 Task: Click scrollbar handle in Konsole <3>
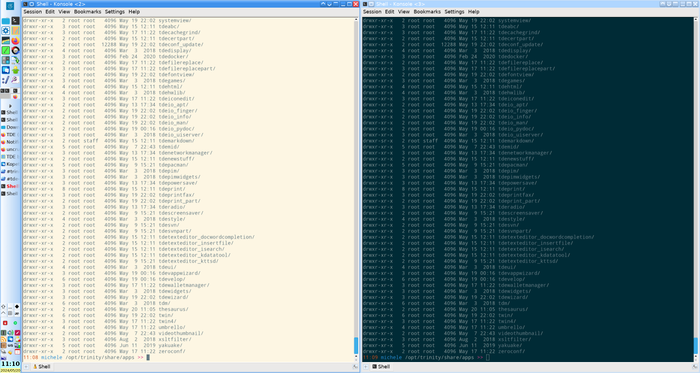696,345
